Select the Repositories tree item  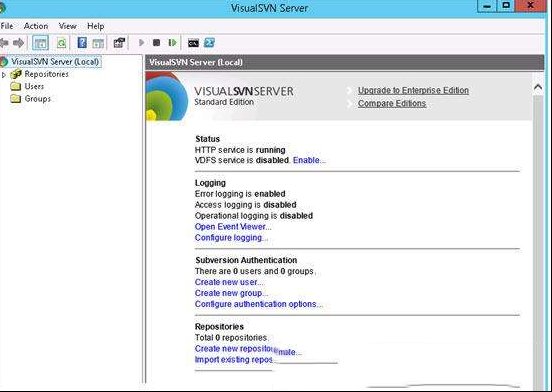point(46,74)
